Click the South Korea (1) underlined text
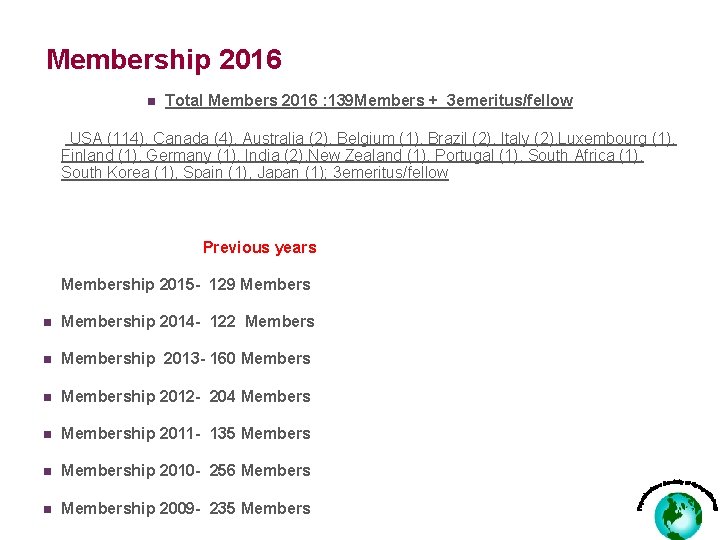 point(118,172)
